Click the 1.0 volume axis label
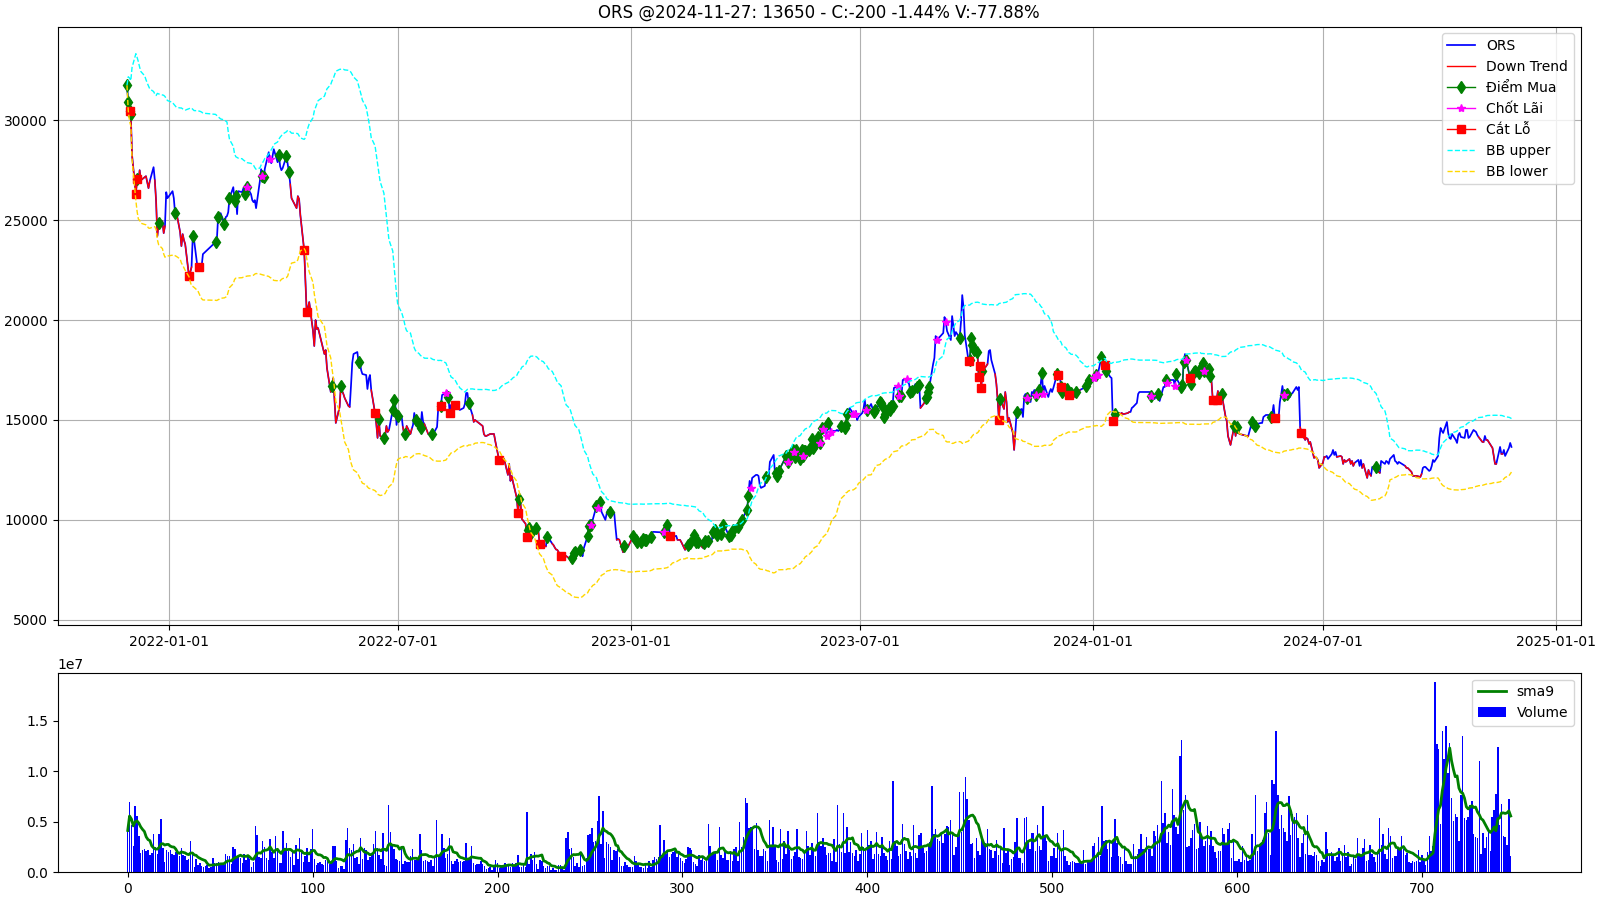 coord(37,772)
